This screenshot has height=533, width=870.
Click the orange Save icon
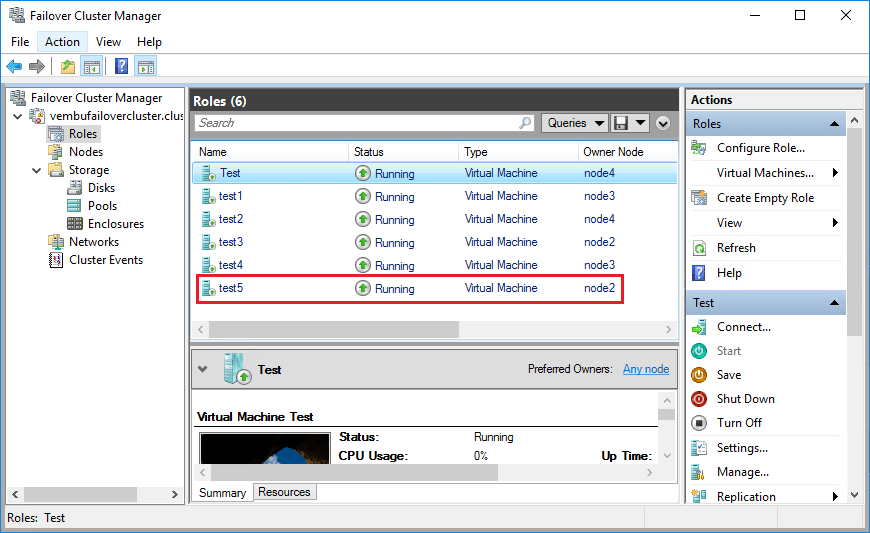point(699,375)
